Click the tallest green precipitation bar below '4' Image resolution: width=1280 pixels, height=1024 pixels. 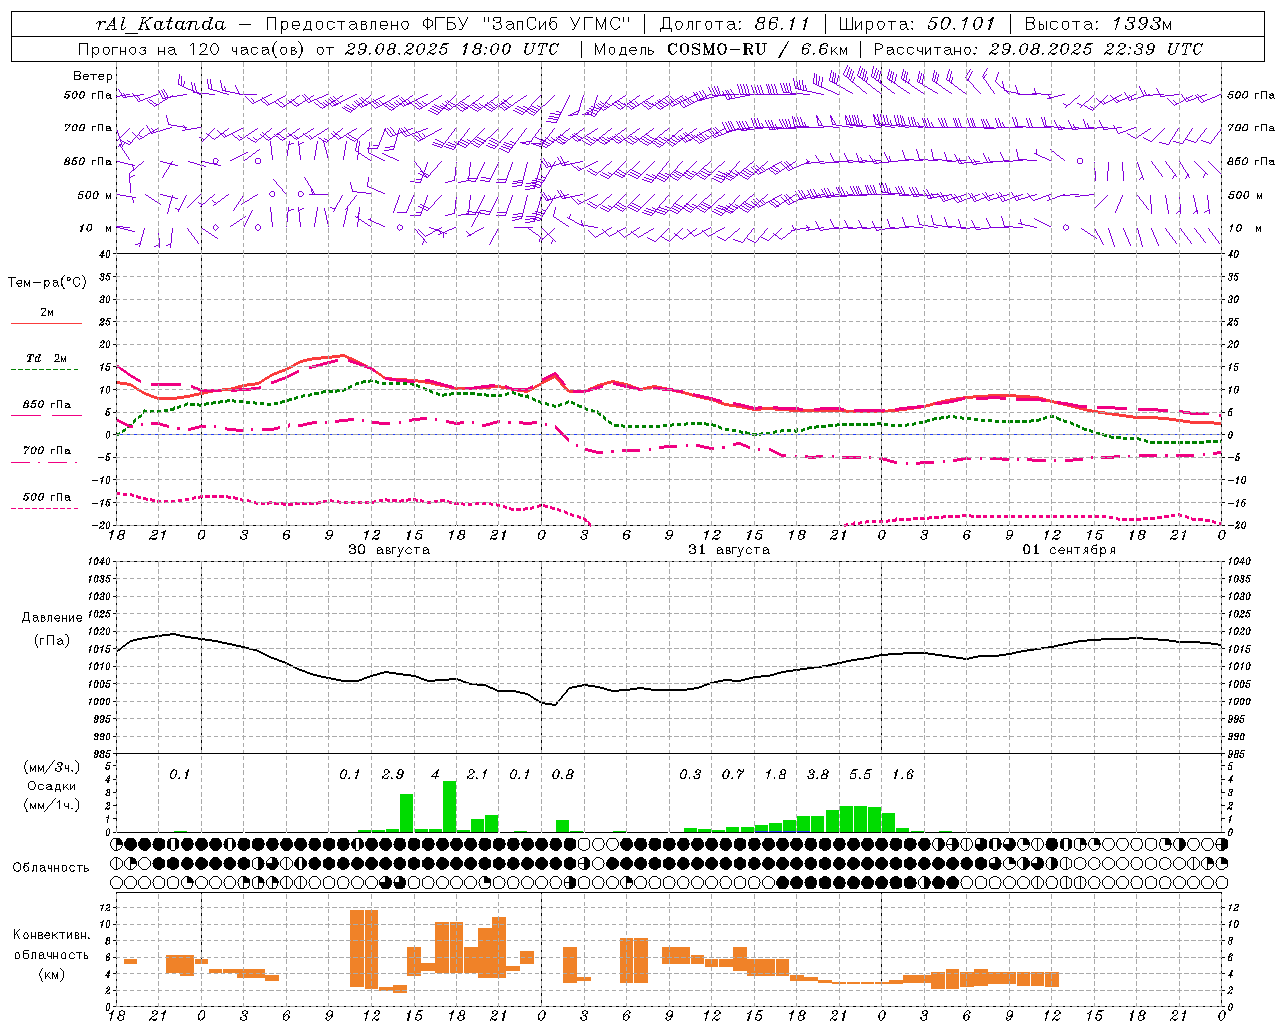point(449,806)
